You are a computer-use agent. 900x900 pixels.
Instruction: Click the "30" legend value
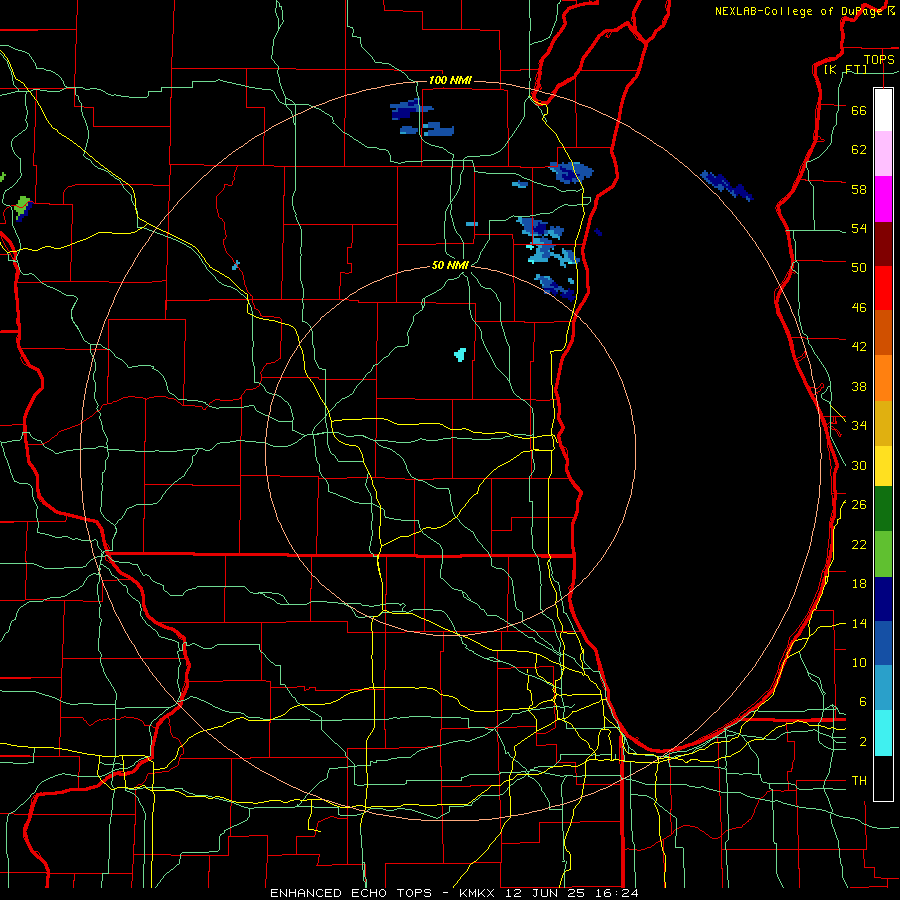point(859,465)
